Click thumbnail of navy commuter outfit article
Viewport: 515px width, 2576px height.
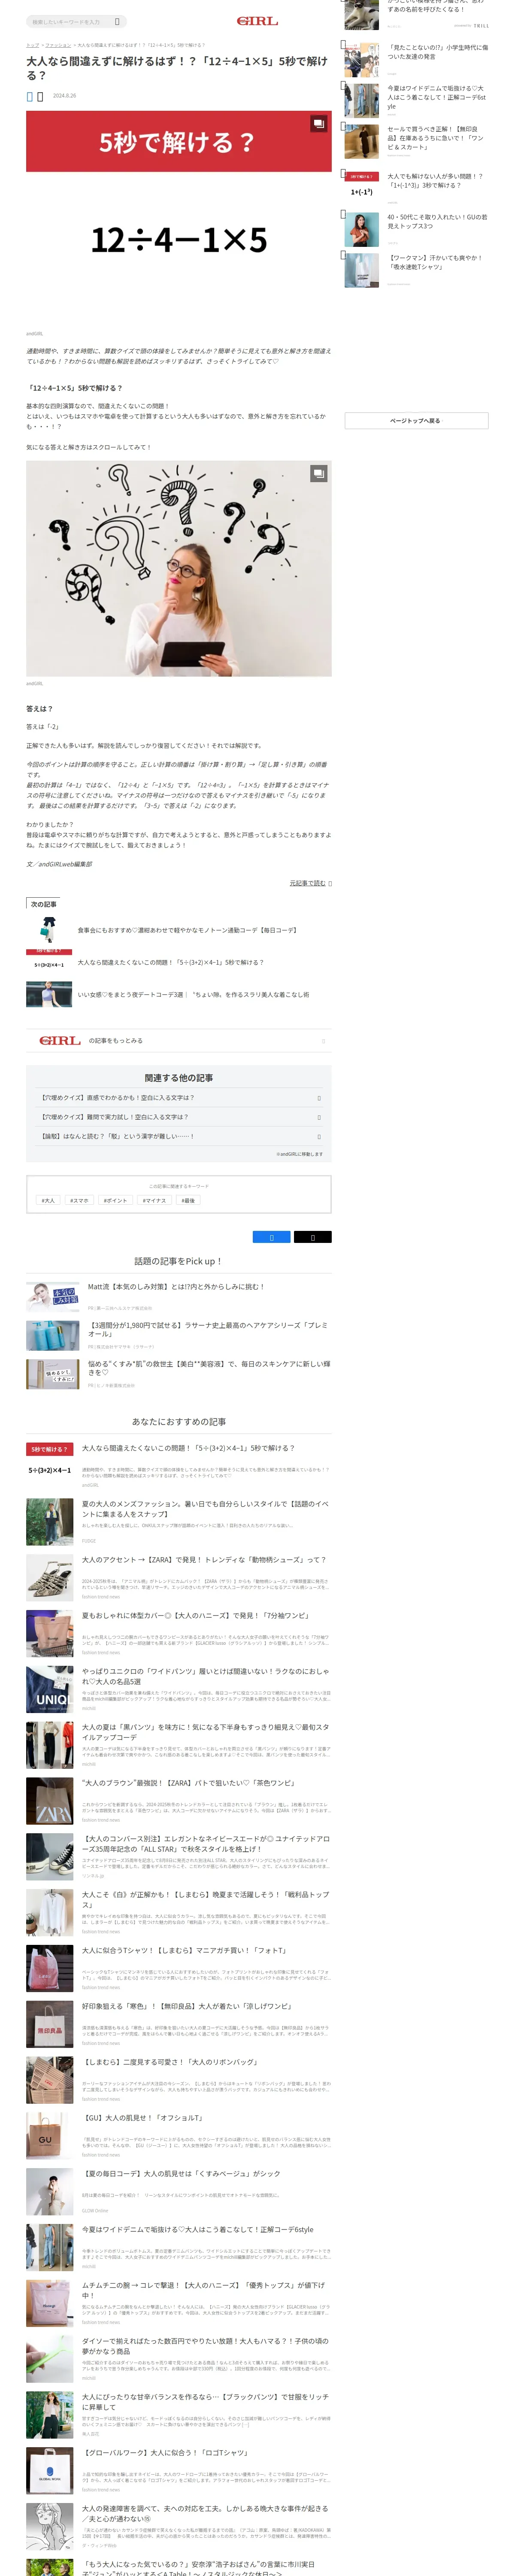coord(49,930)
